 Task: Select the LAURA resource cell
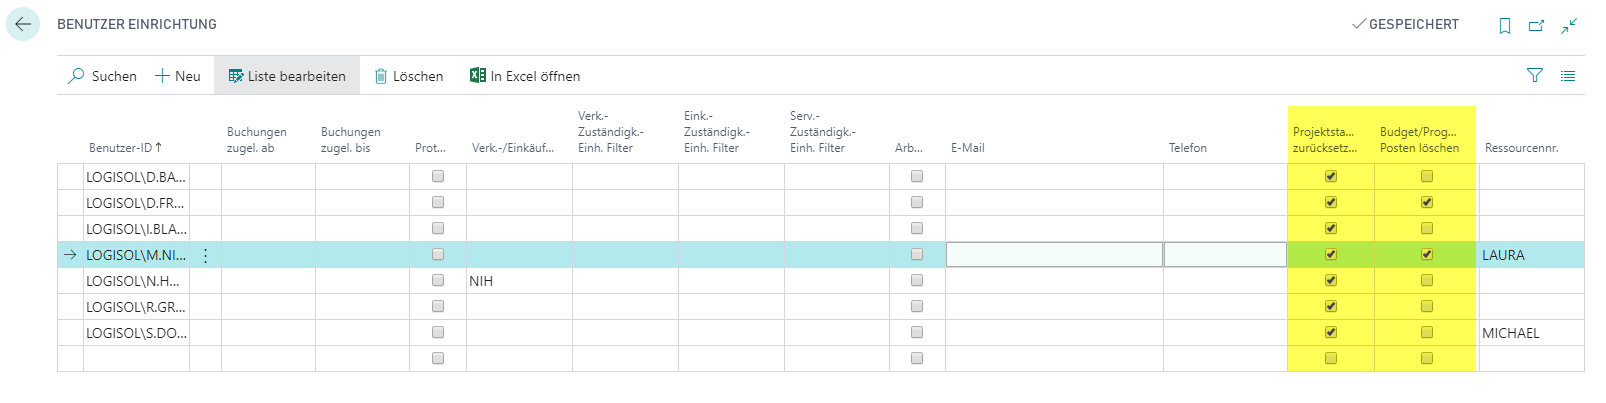1531,255
